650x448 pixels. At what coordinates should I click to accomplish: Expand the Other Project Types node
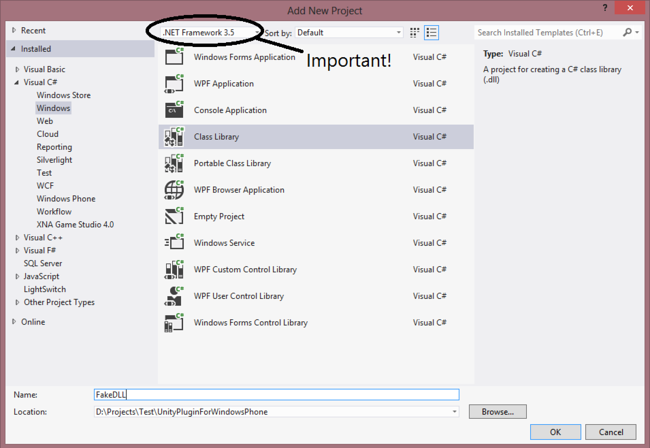[17, 302]
